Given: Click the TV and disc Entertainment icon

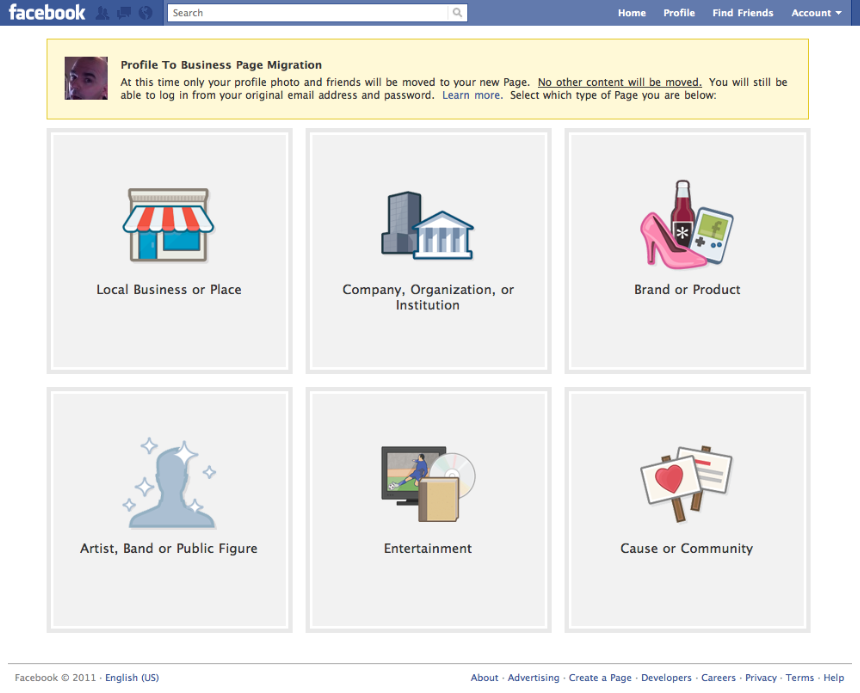Looking at the screenshot, I should (428, 483).
